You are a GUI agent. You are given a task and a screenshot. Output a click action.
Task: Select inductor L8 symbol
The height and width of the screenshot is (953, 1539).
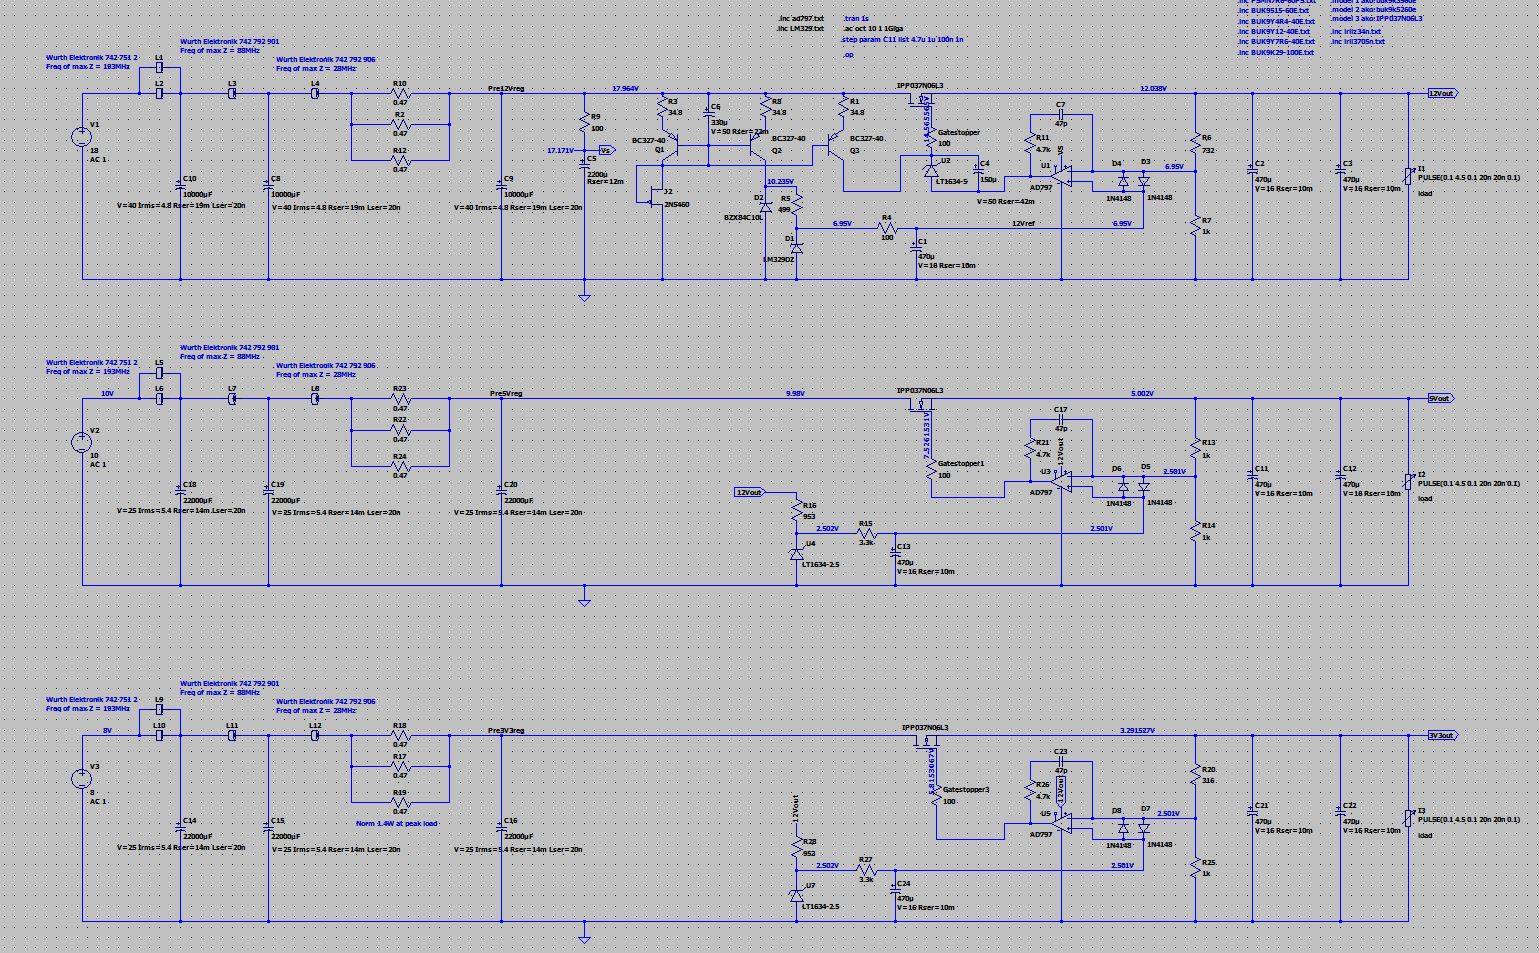tap(315, 398)
